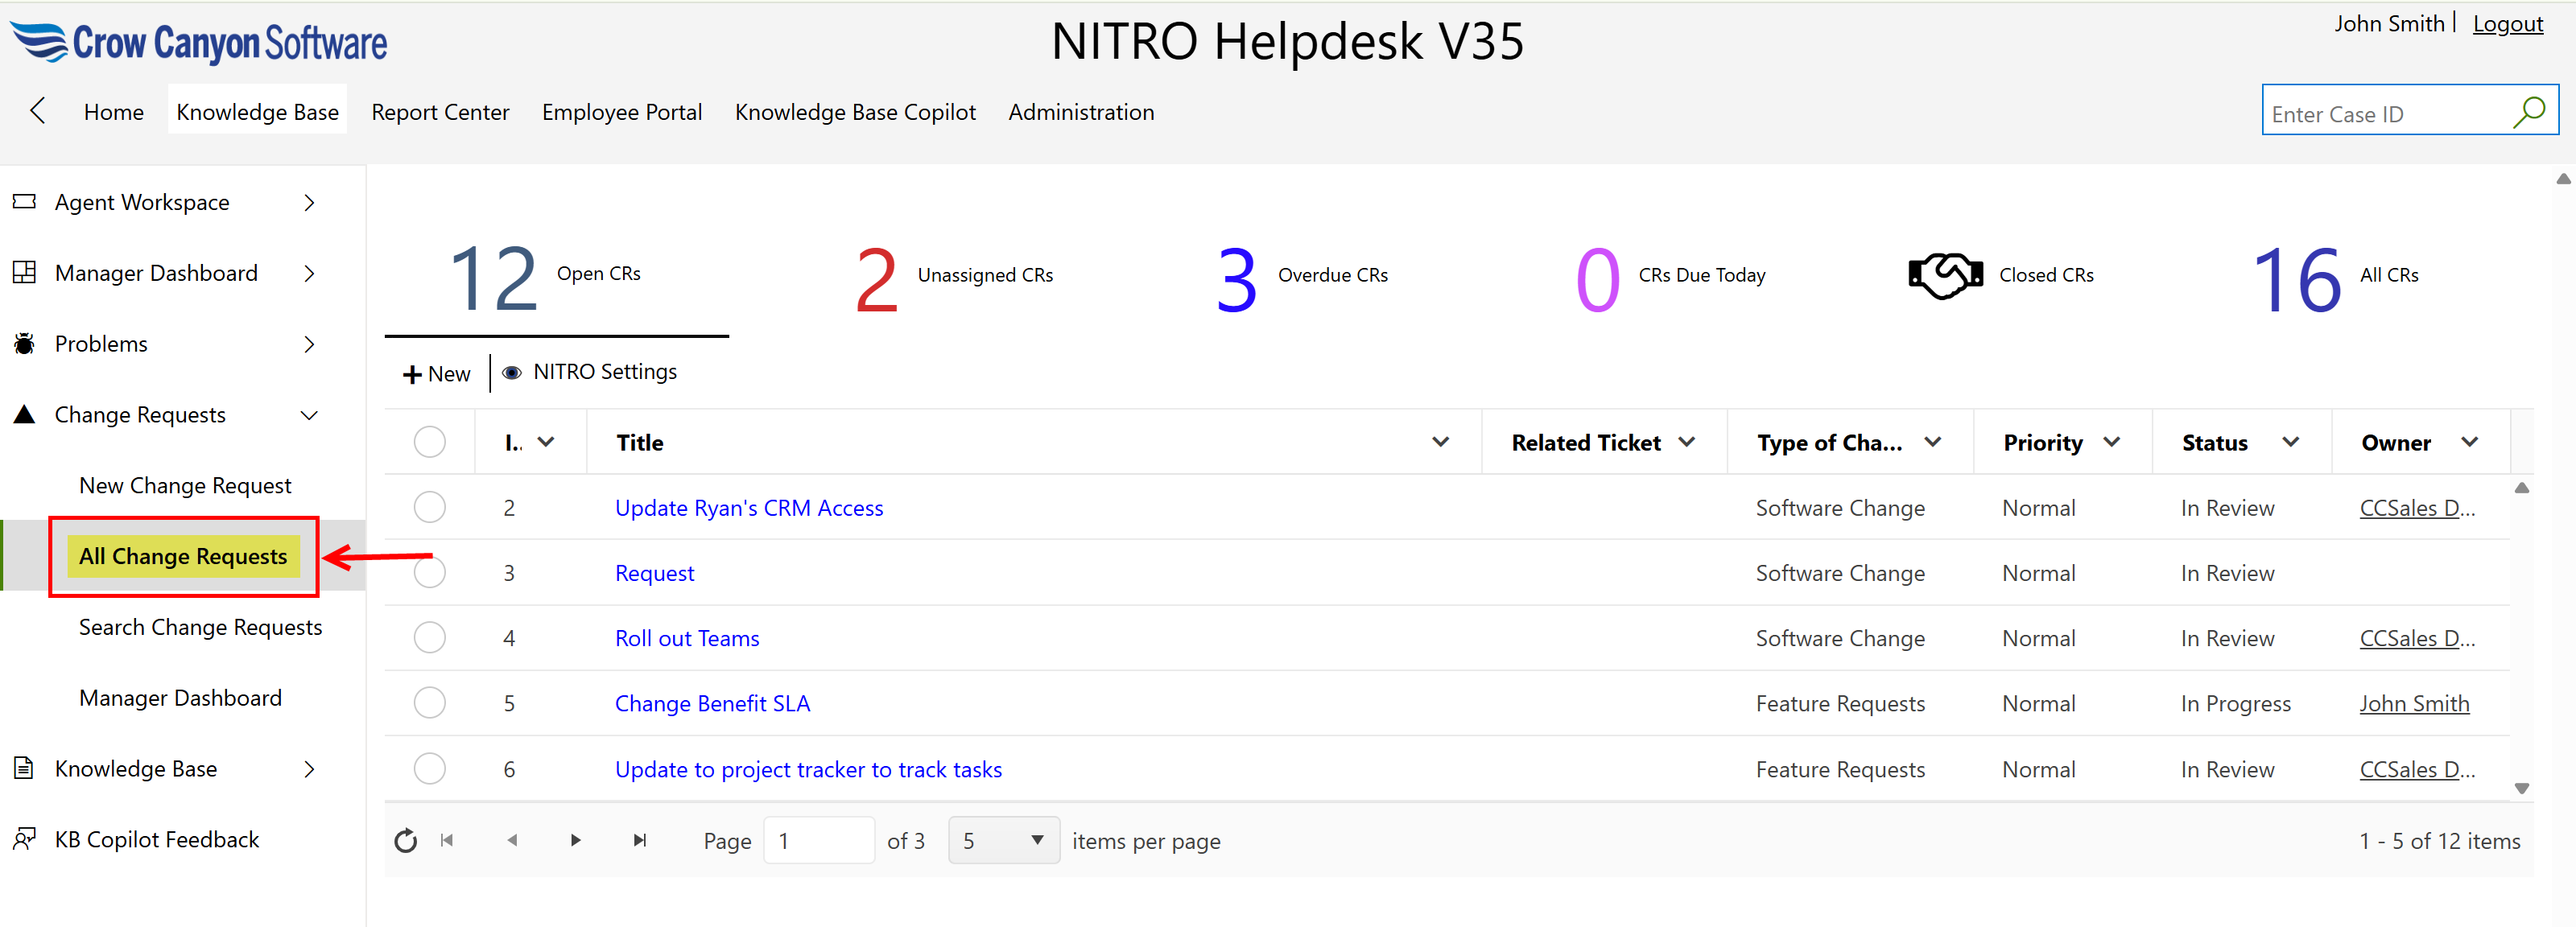This screenshot has height=927, width=2576.
Task: Collapse the Change Requests sidebar section
Action: (309, 415)
